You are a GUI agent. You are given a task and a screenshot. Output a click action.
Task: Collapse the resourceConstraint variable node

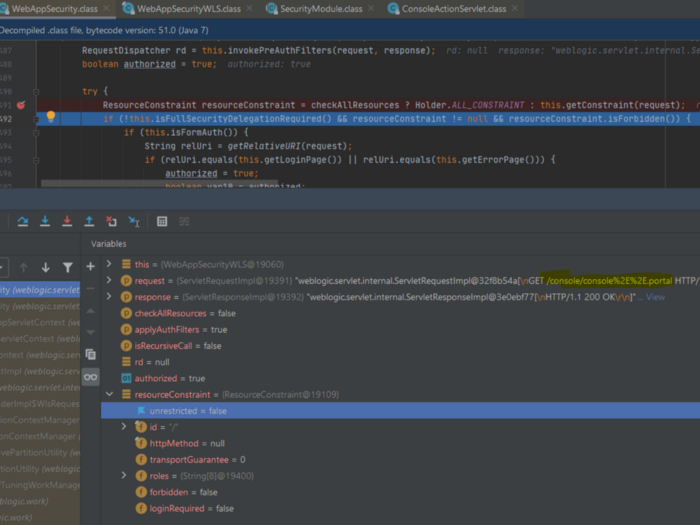[x=109, y=394]
